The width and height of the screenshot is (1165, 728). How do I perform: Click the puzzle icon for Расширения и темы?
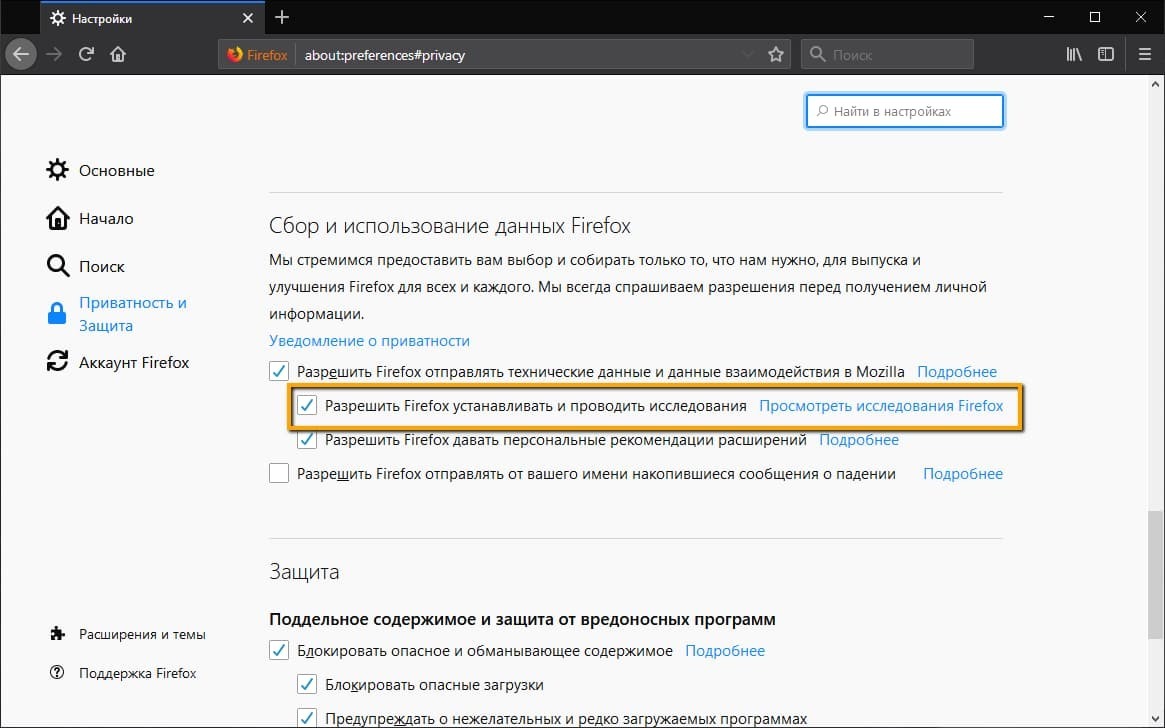point(57,634)
